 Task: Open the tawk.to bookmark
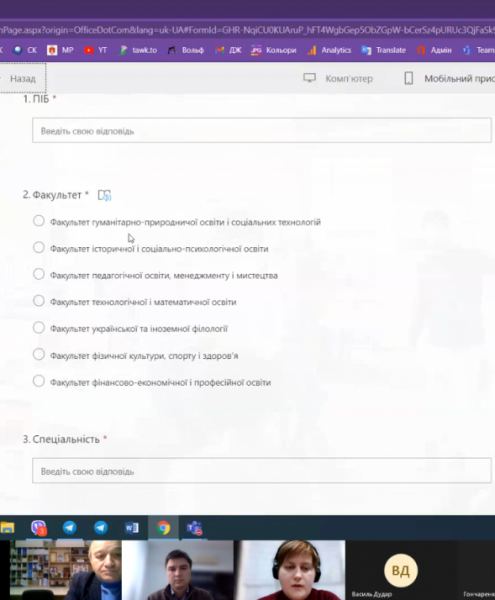(138, 50)
